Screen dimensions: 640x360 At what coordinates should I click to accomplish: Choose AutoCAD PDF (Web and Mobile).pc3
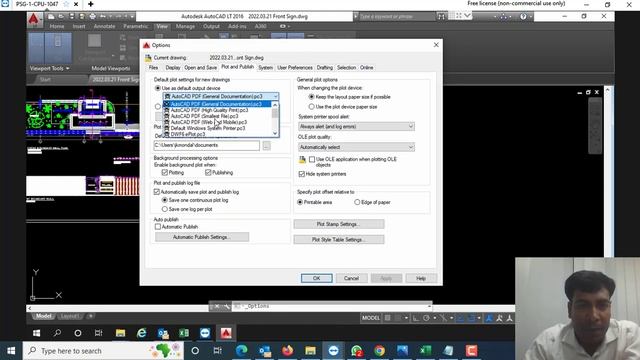point(218,122)
